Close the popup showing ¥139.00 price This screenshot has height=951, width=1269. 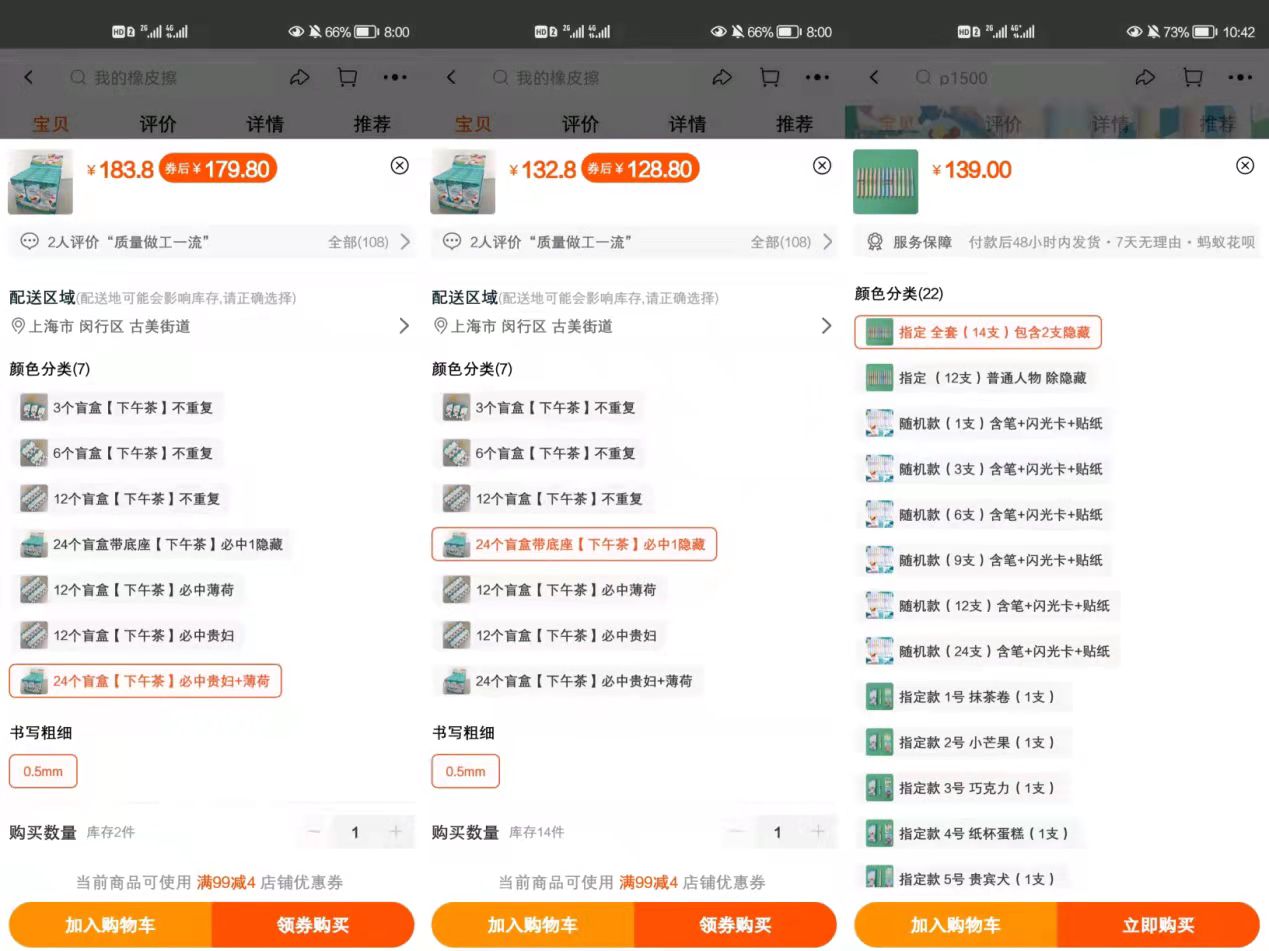point(1245,166)
